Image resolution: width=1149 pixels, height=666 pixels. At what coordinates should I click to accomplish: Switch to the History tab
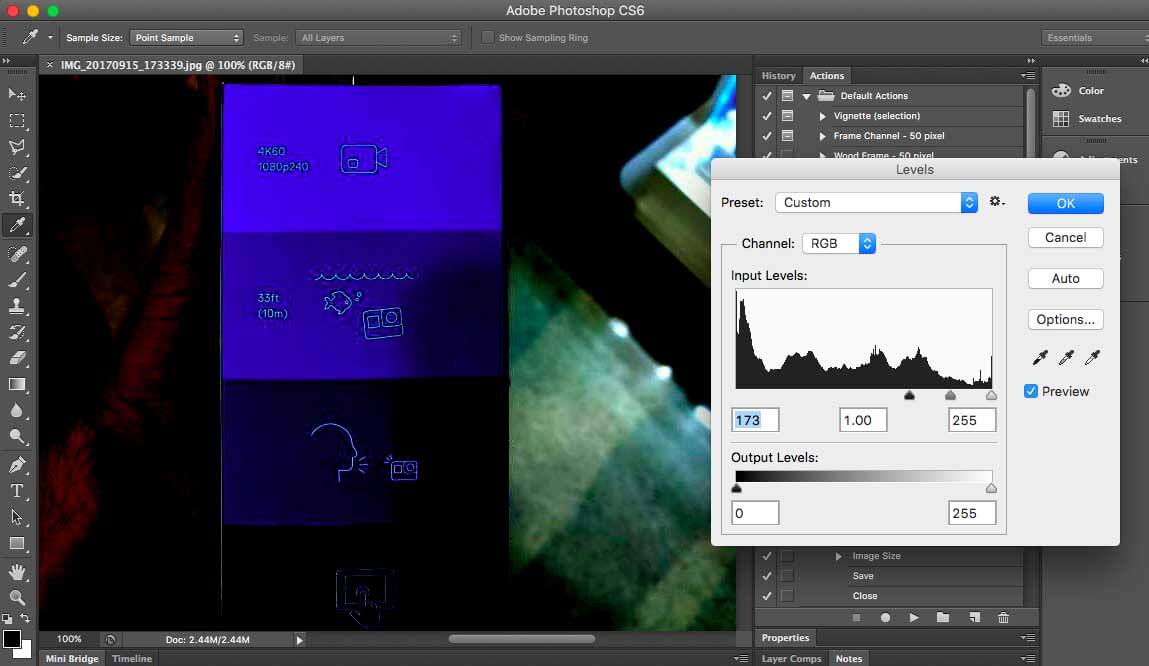coord(778,75)
